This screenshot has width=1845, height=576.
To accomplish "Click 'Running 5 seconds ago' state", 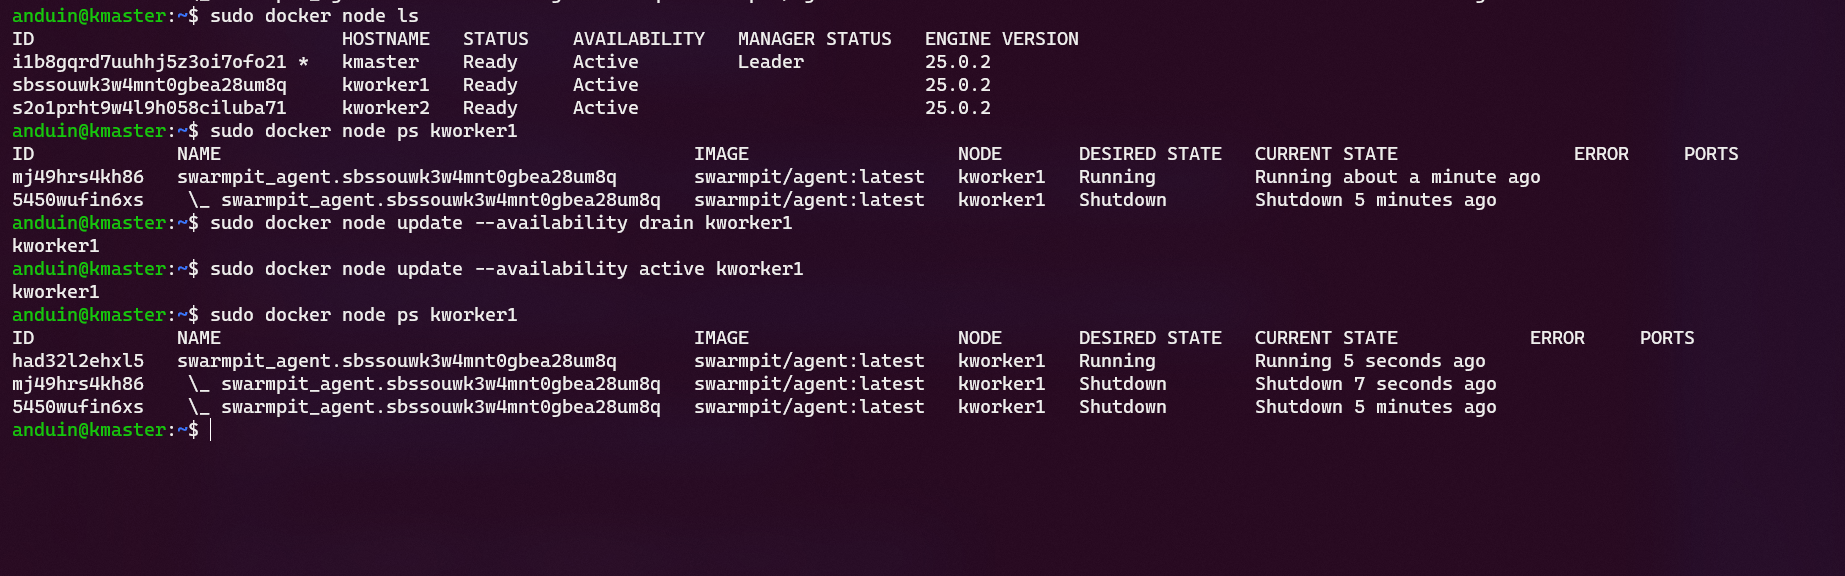I will (x=1369, y=361).
